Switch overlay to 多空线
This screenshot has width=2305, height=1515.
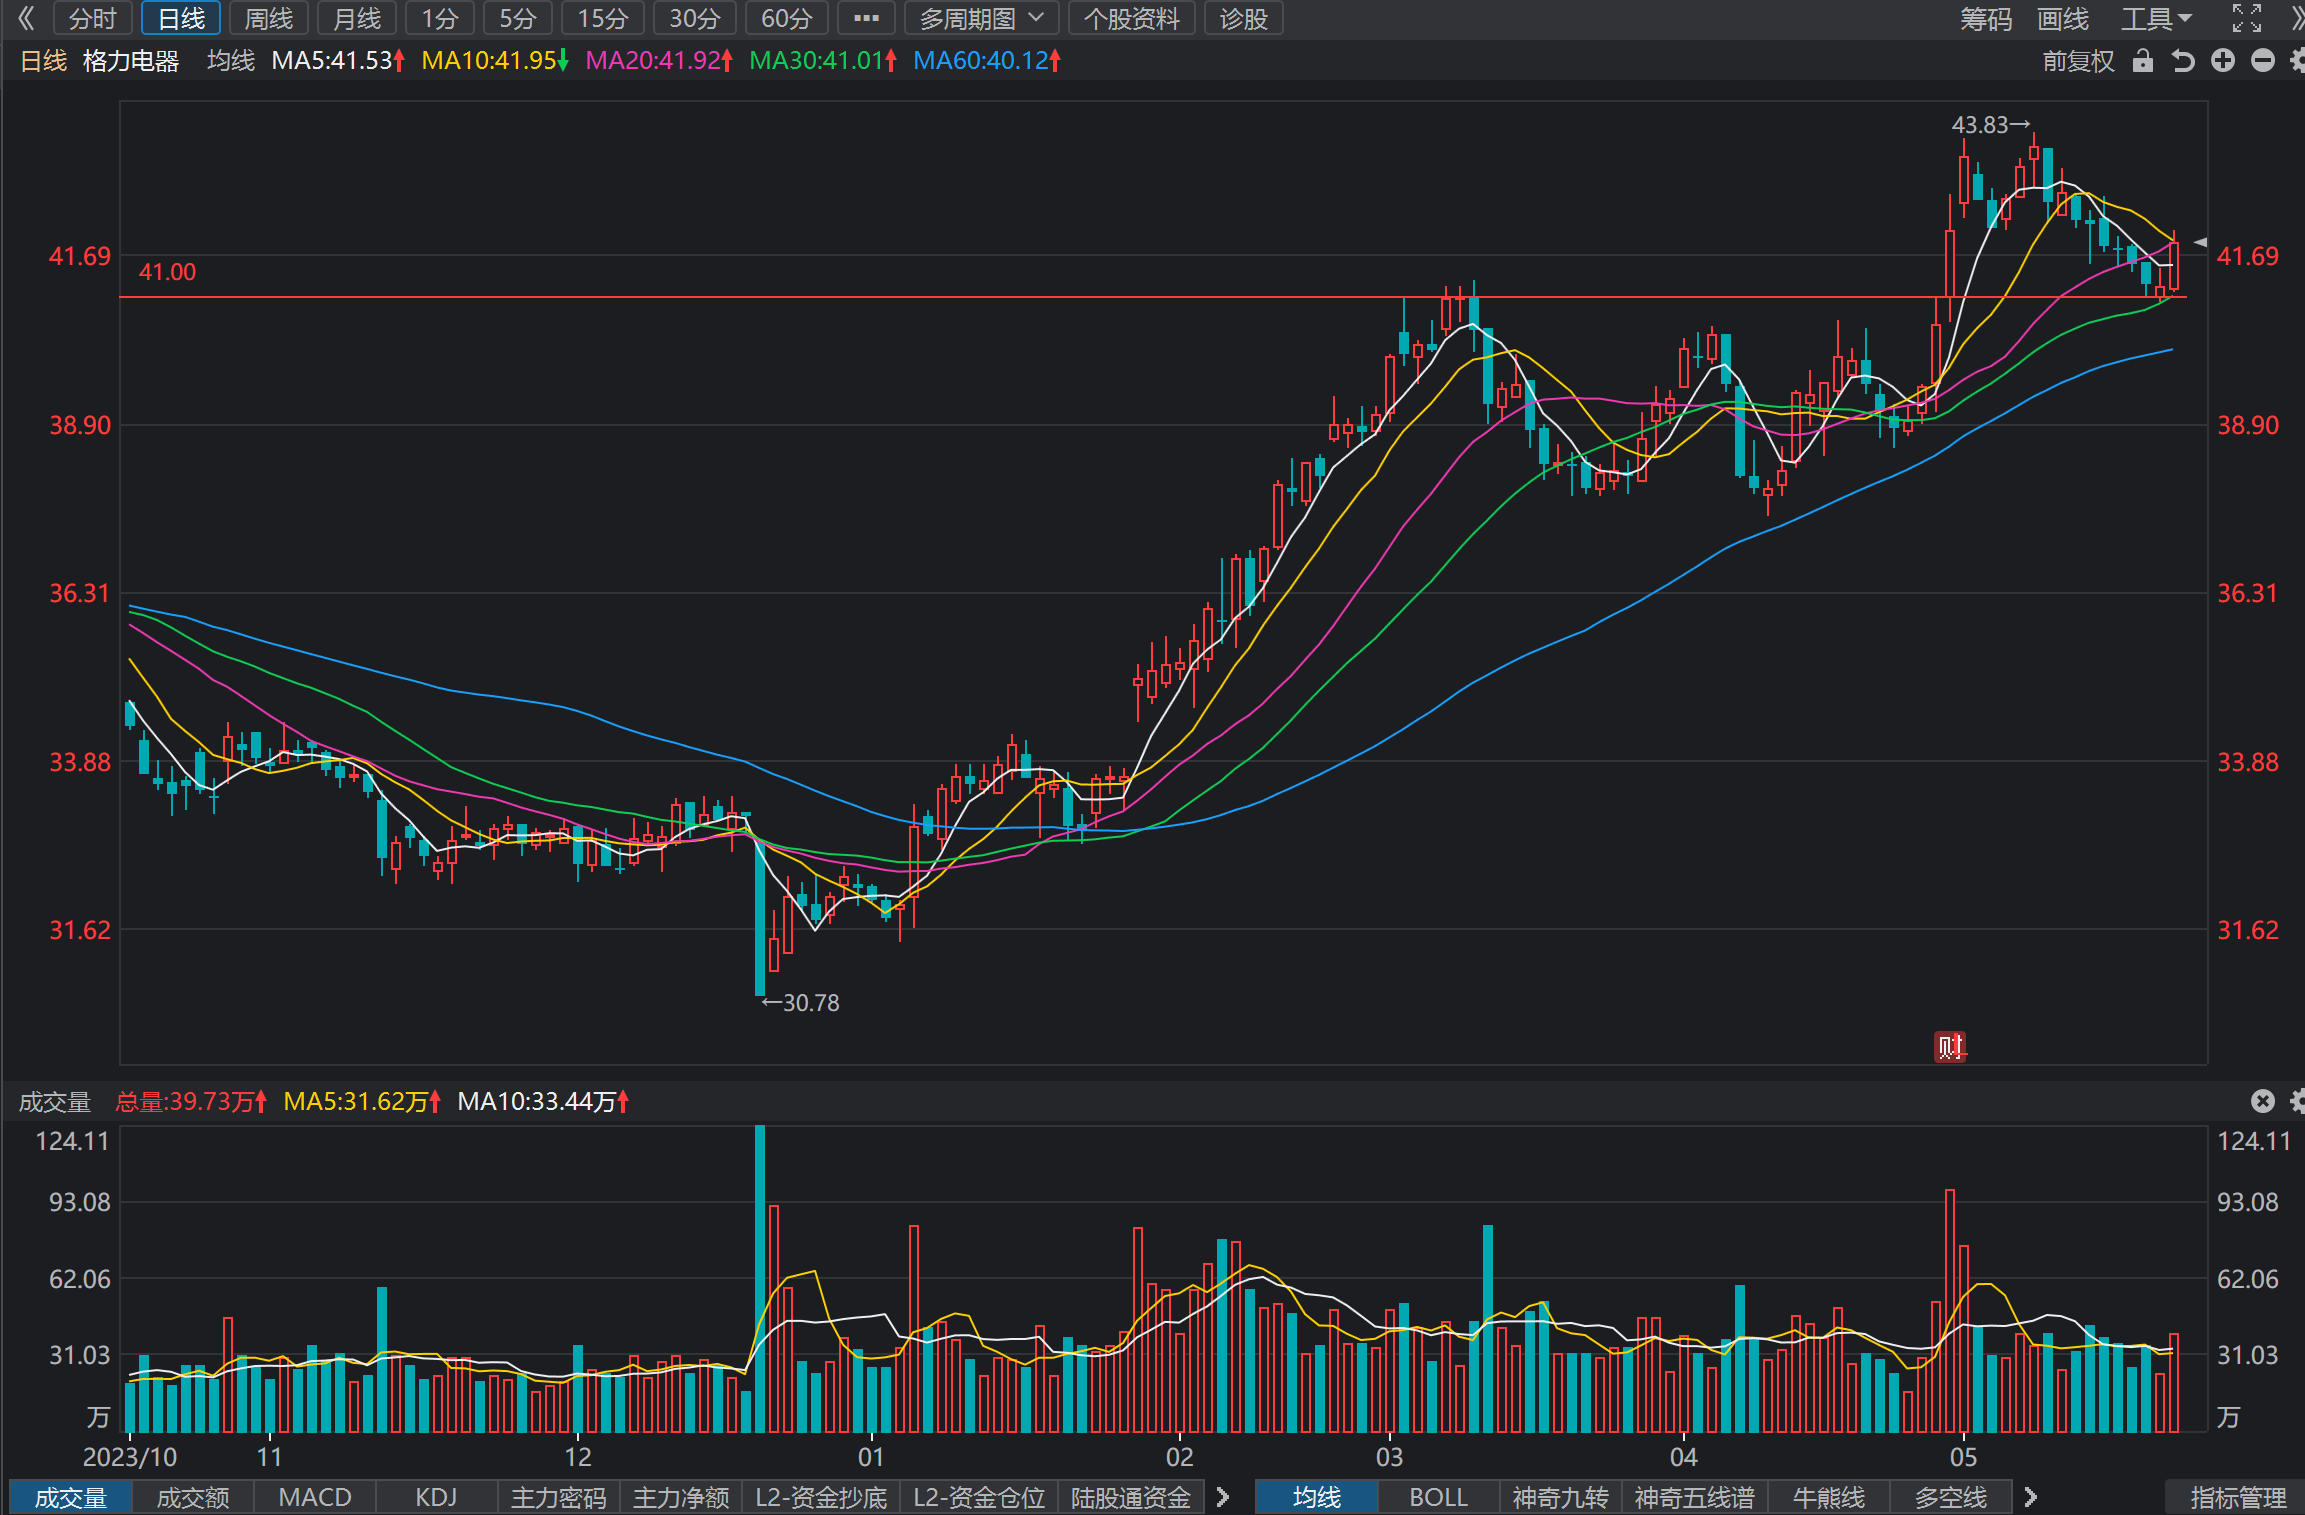tap(1951, 1497)
